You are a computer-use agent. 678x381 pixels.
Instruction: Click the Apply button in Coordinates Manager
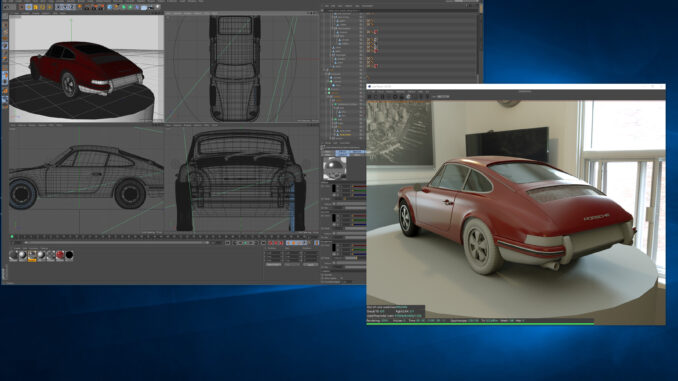[310, 264]
